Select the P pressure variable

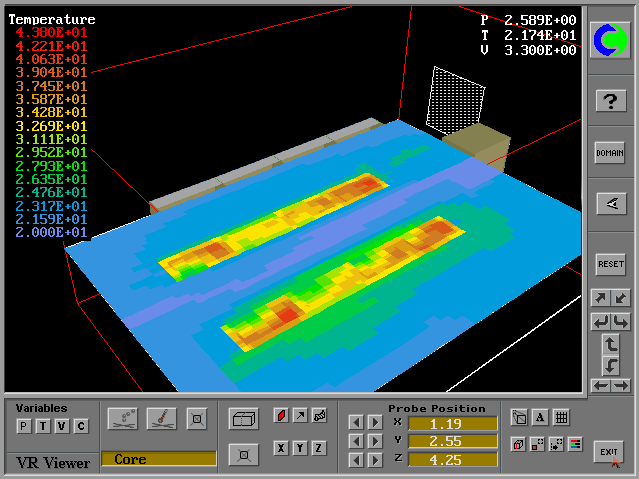pyautogui.click(x=24, y=427)
